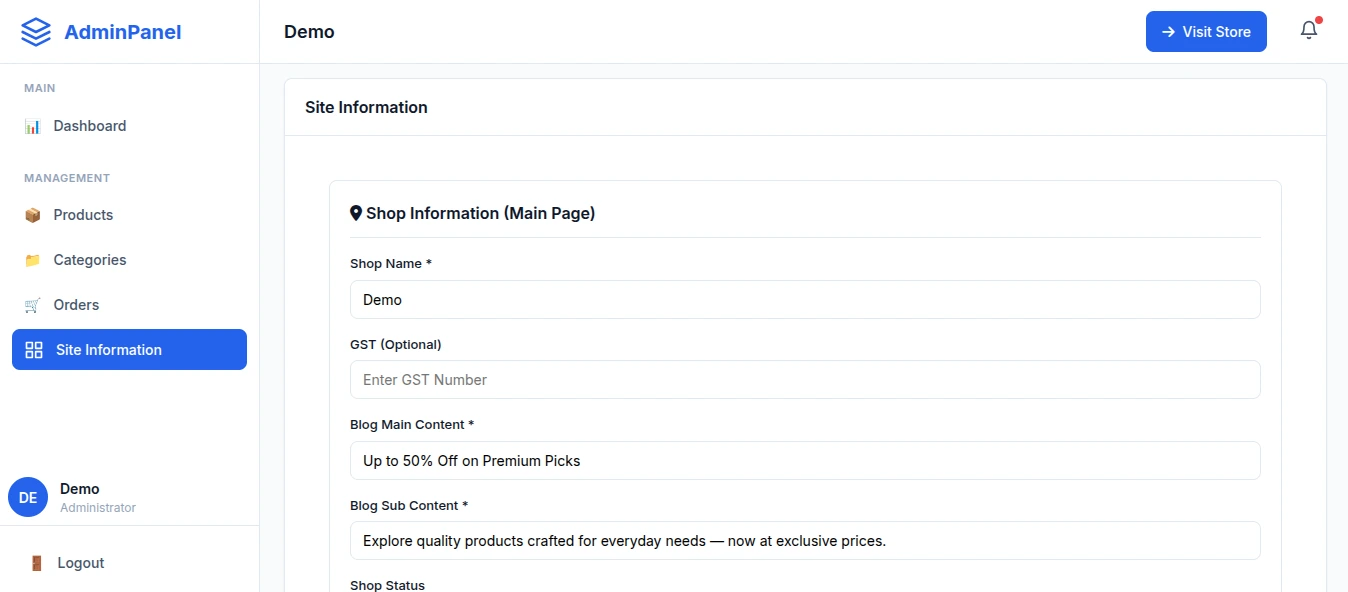Screen dimensions: 1348x592
Task: Select the Blog Sub Content text box
Action: [x=804, y=541]
